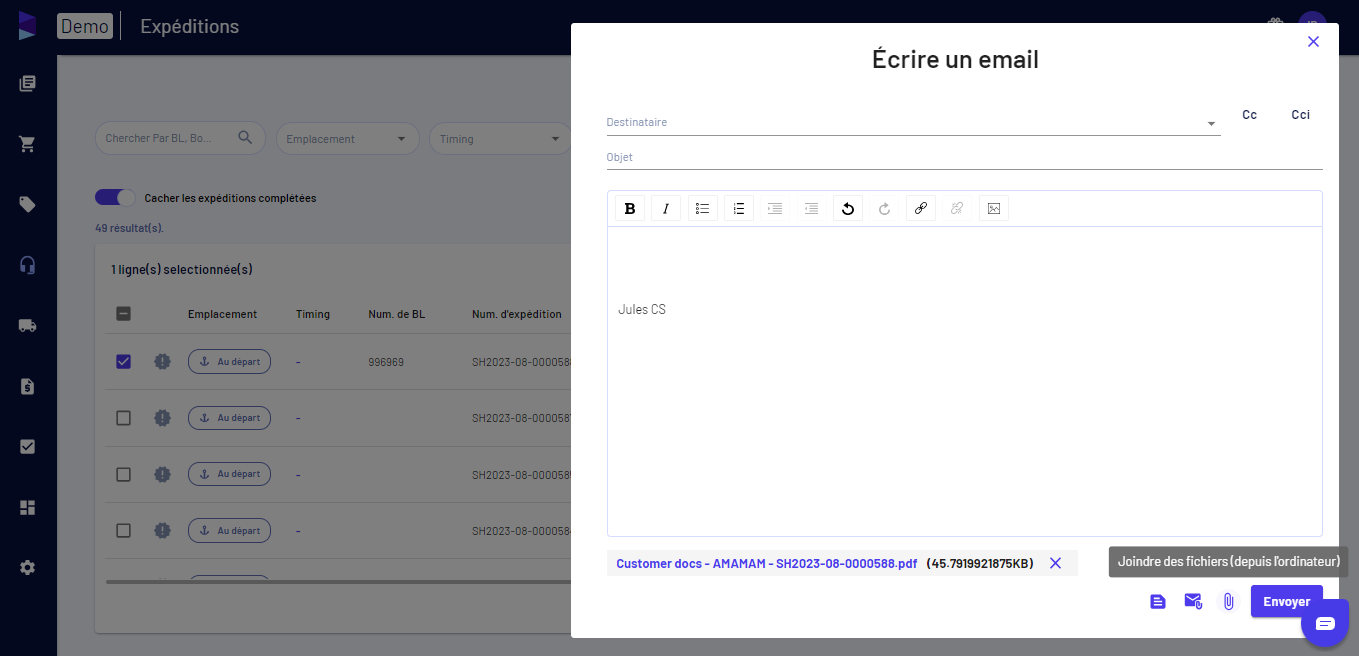
Task: Insert a bulleted list
Action: 703,209
